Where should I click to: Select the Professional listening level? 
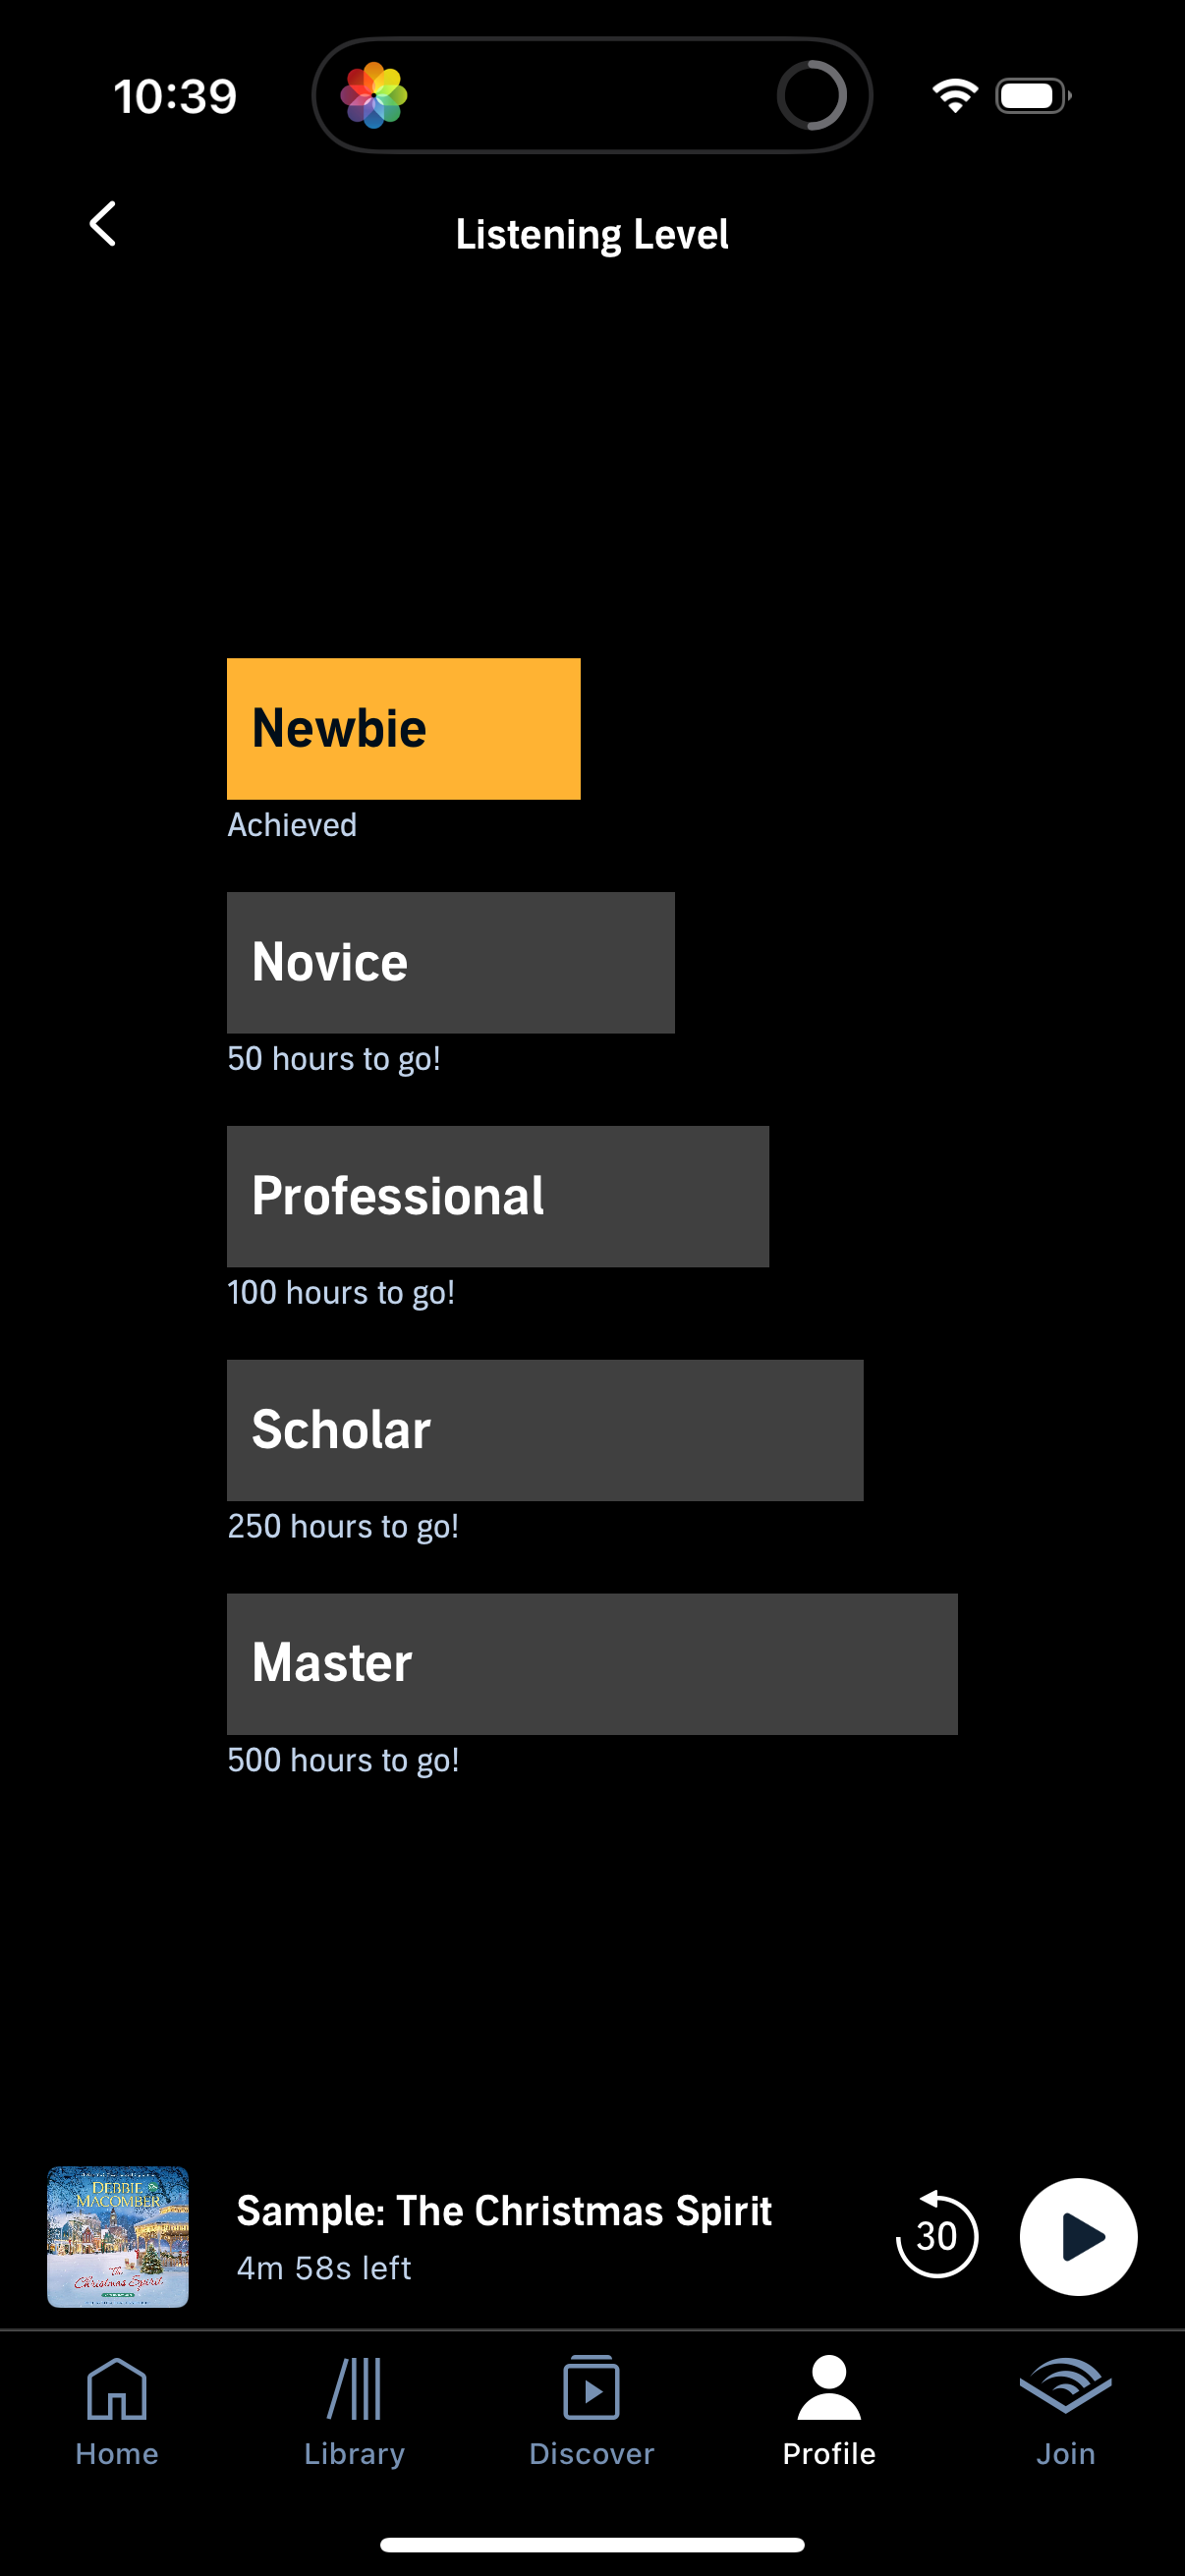[x=497, y=1195]
